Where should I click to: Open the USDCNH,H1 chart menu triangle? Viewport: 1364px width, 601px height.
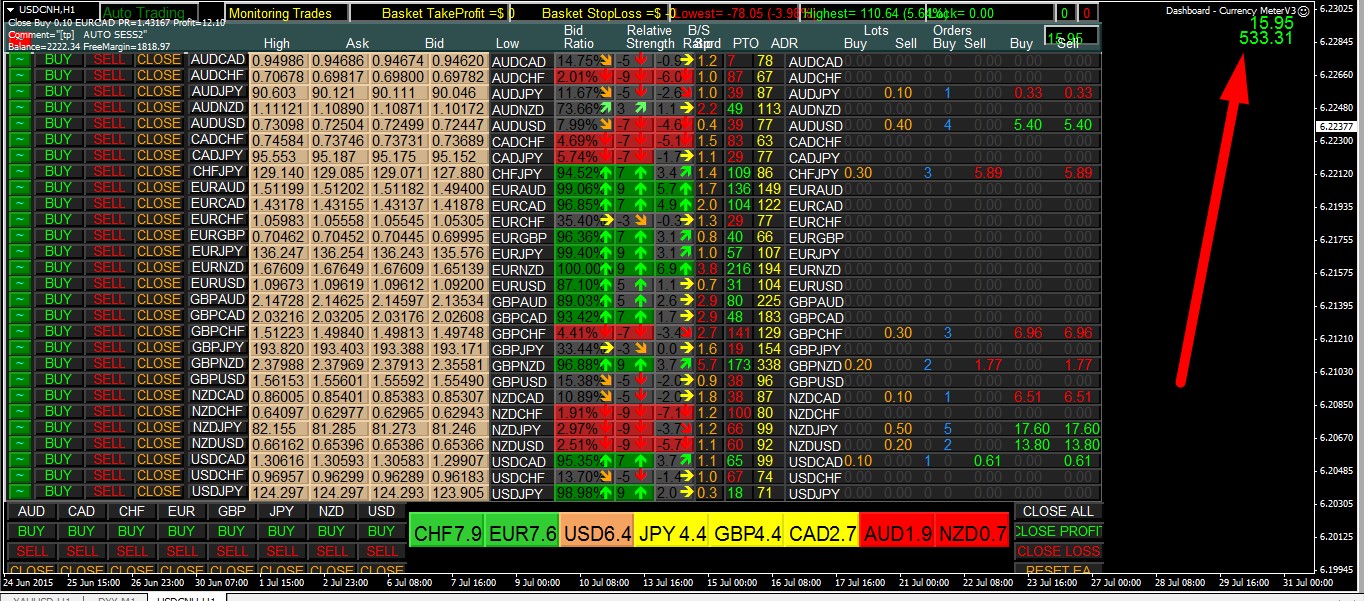10,9
